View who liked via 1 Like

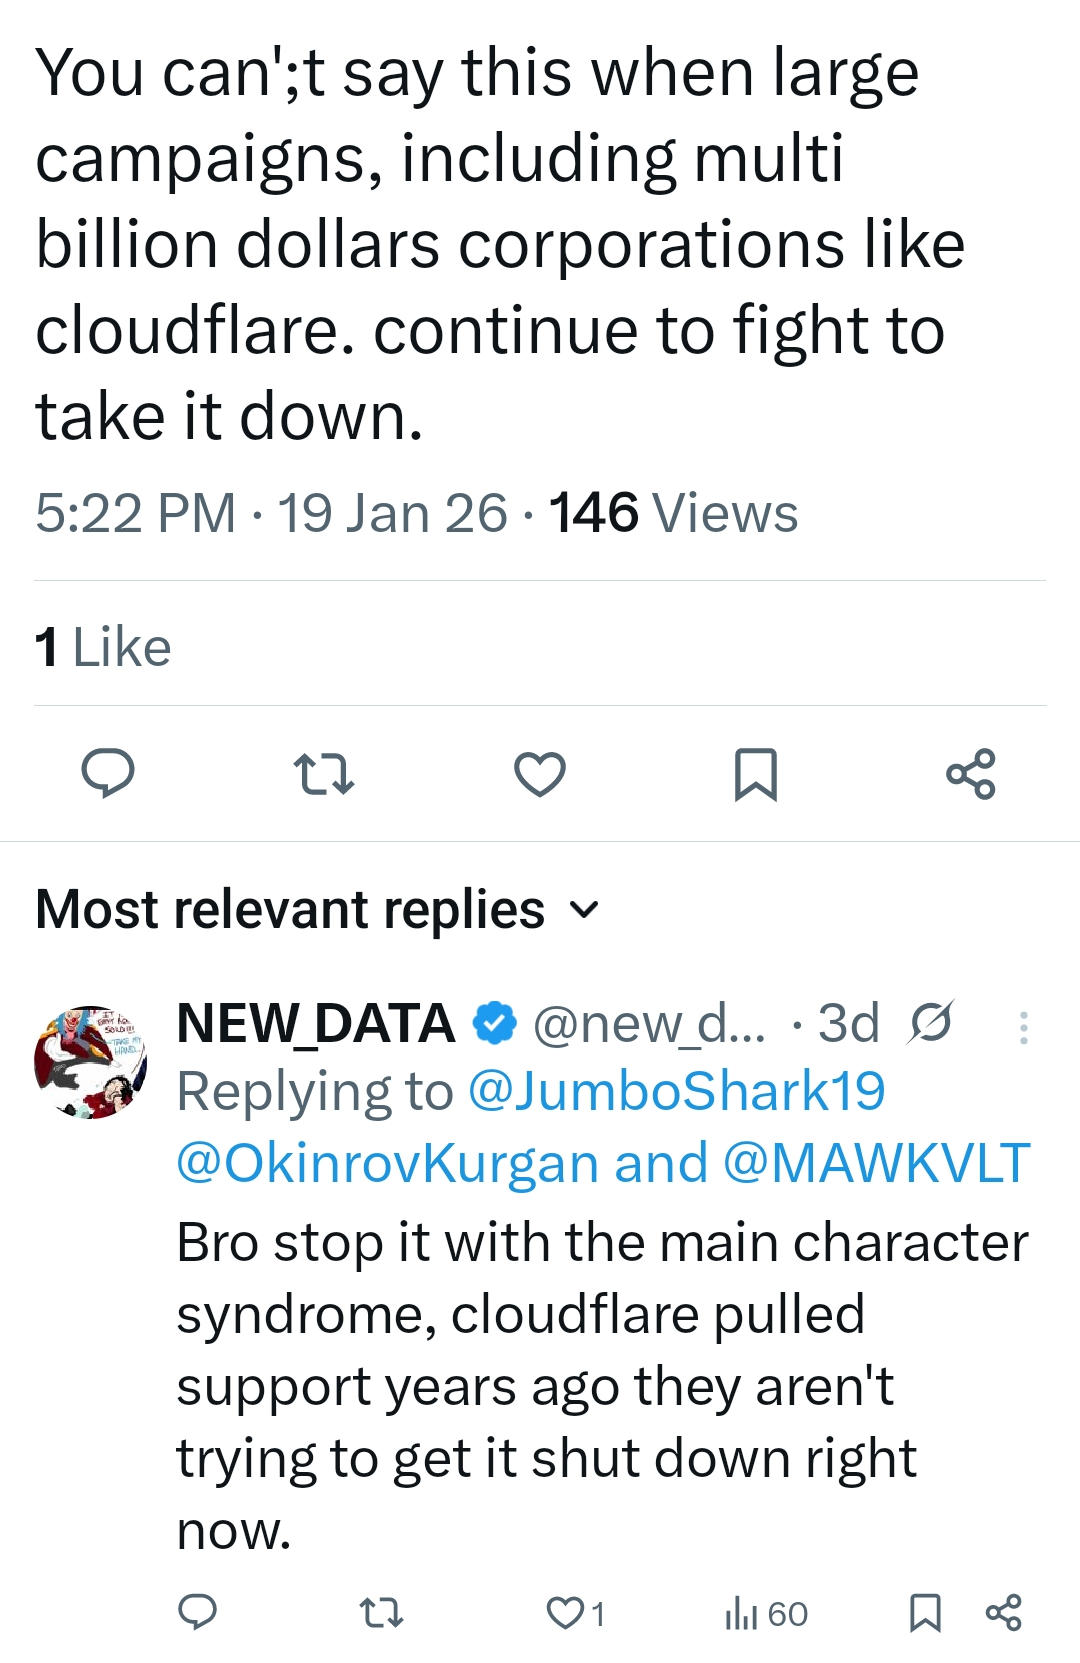coord(103,647)
